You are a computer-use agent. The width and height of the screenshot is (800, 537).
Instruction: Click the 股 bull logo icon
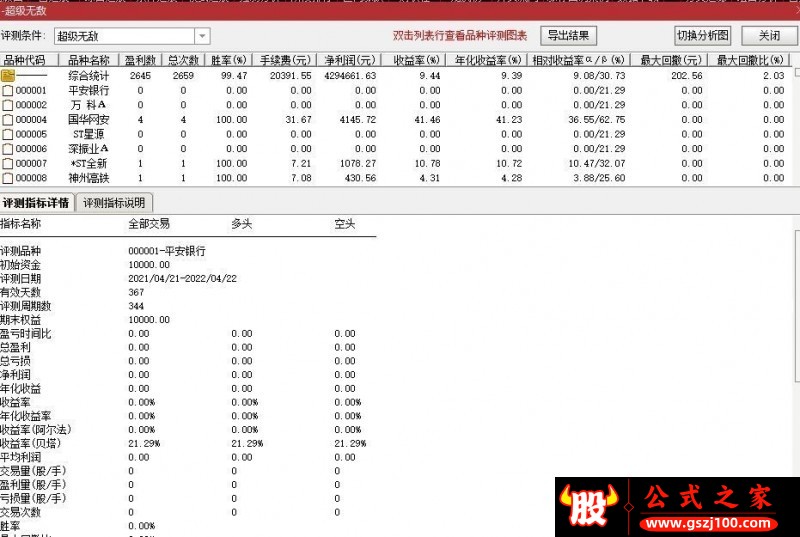[x=589, y=506]
